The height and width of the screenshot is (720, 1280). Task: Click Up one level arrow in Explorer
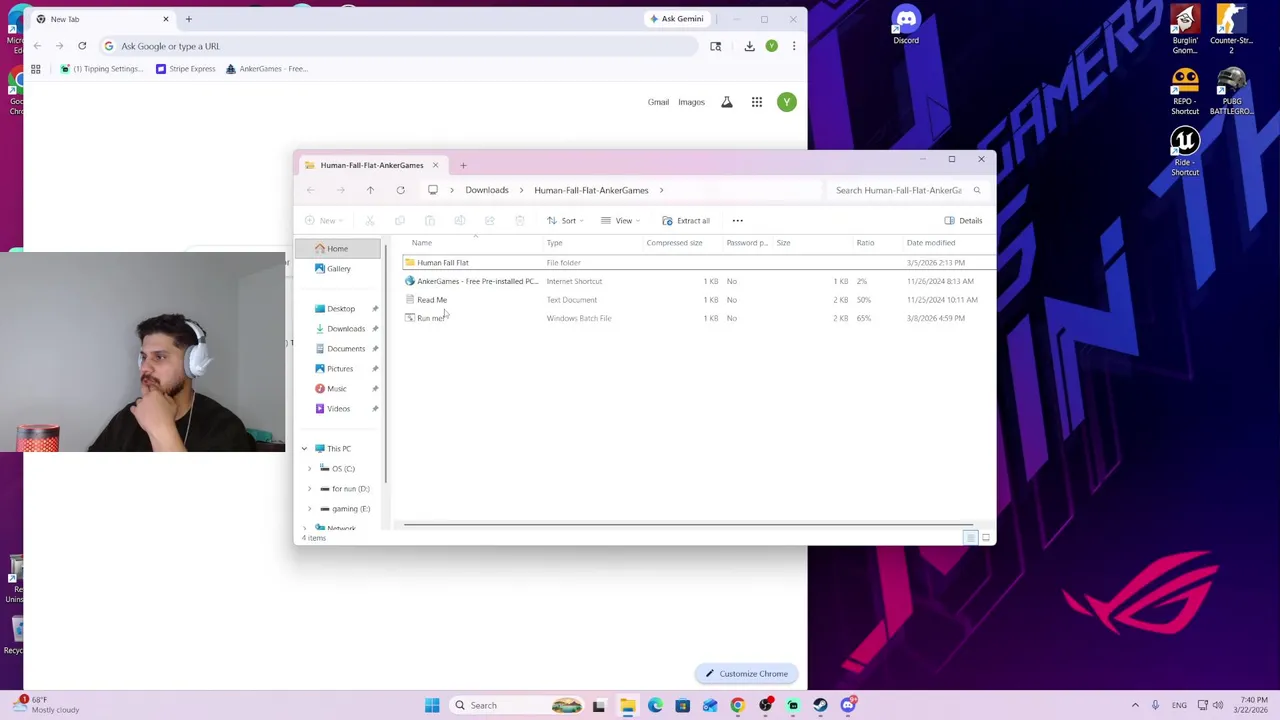click(370, 190)
